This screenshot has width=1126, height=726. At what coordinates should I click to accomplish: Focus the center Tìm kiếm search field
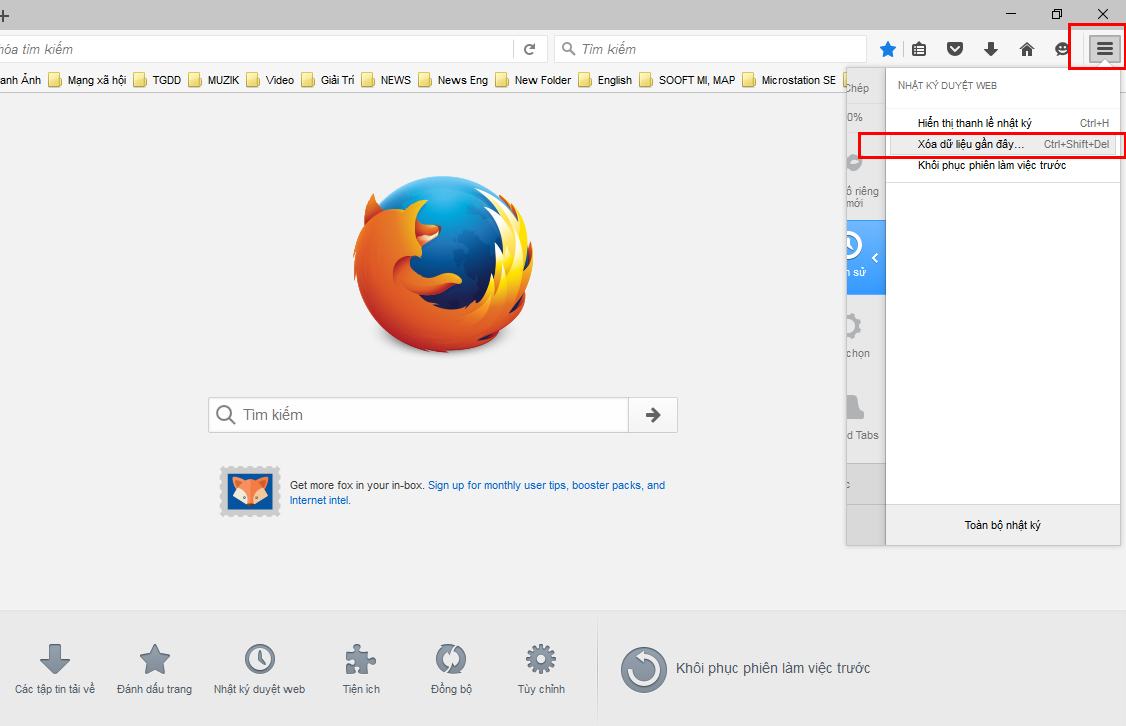coord(419,415)
